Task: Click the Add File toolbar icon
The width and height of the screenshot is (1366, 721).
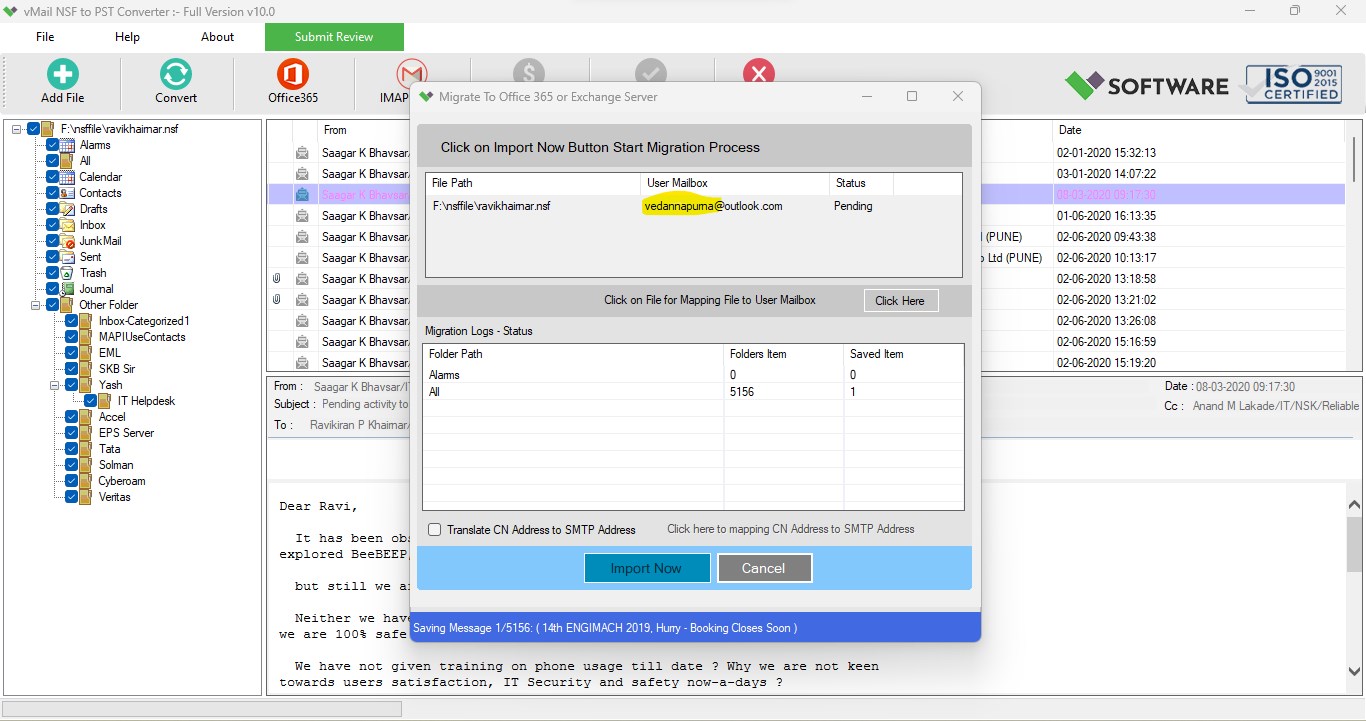Action: click(x=62, y=74)
